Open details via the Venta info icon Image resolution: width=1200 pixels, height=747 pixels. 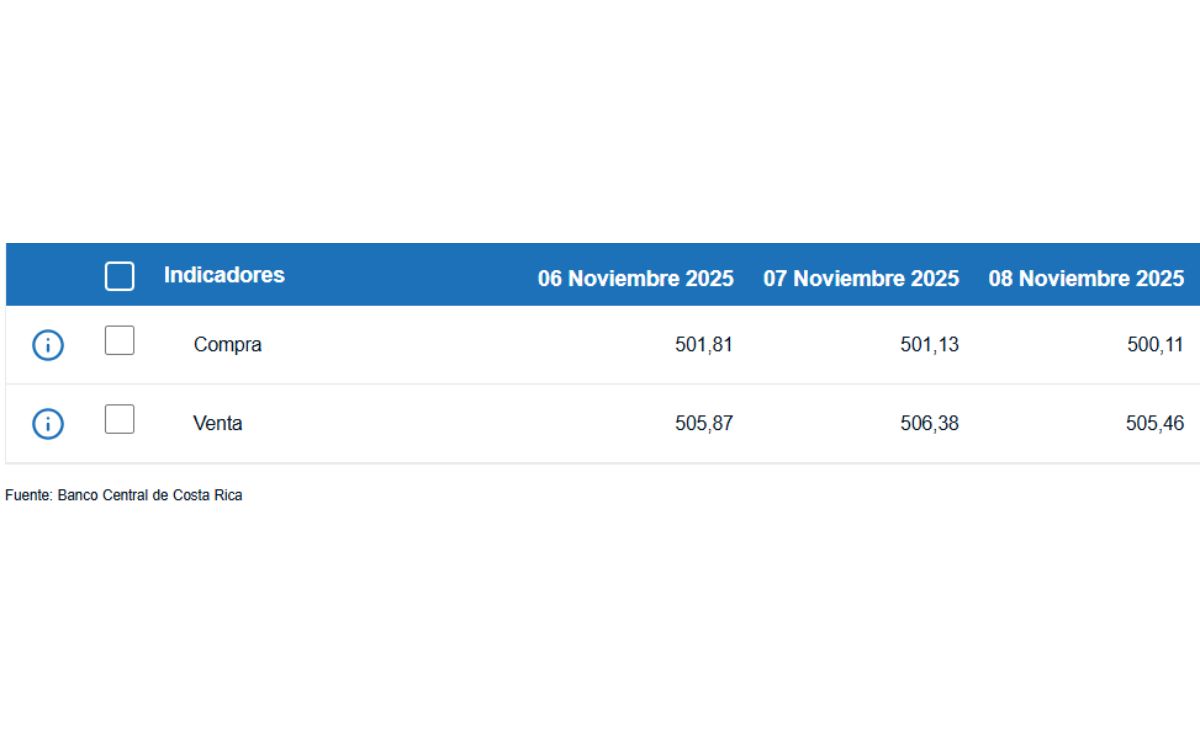coord(46,423)
